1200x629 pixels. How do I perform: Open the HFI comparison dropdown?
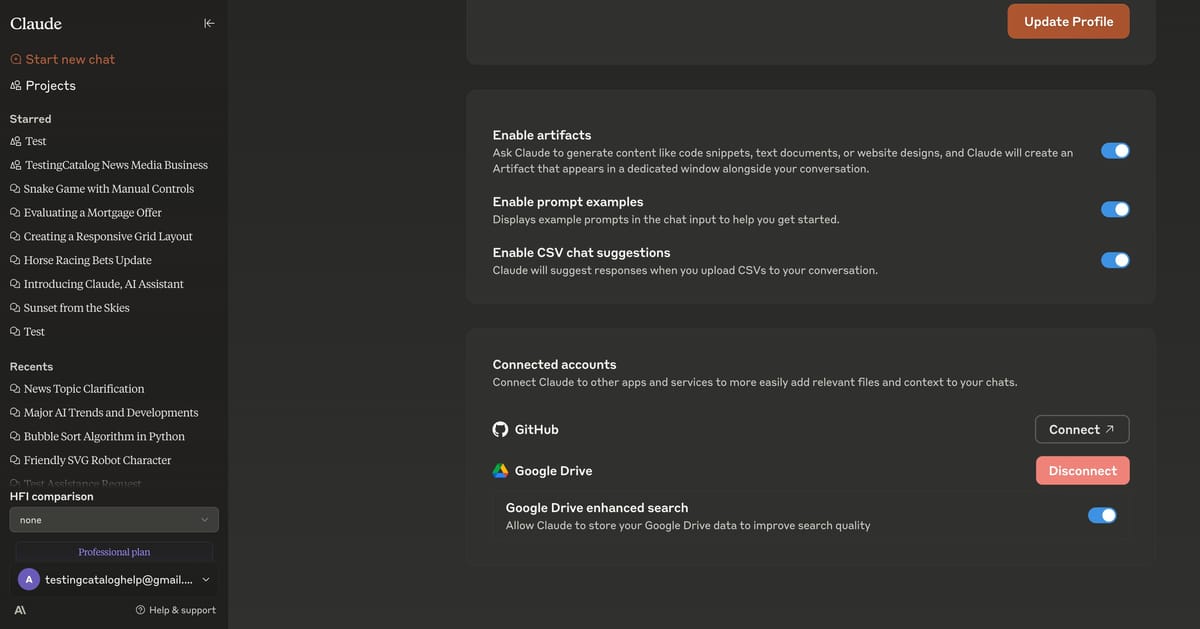point(114,519)
